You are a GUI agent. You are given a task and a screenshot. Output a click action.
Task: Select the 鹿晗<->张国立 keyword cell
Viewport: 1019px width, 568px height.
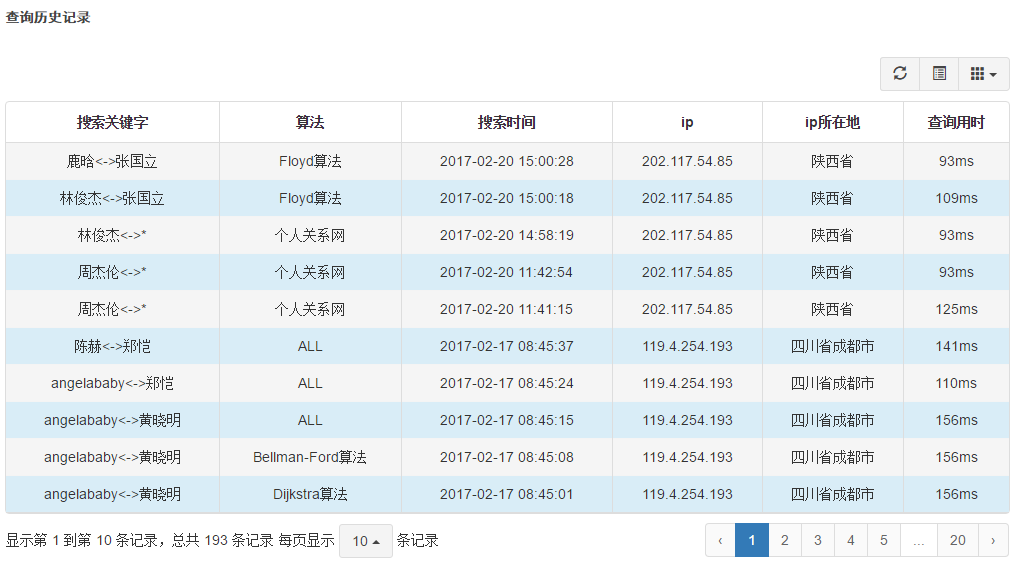[x=112, y=161]
